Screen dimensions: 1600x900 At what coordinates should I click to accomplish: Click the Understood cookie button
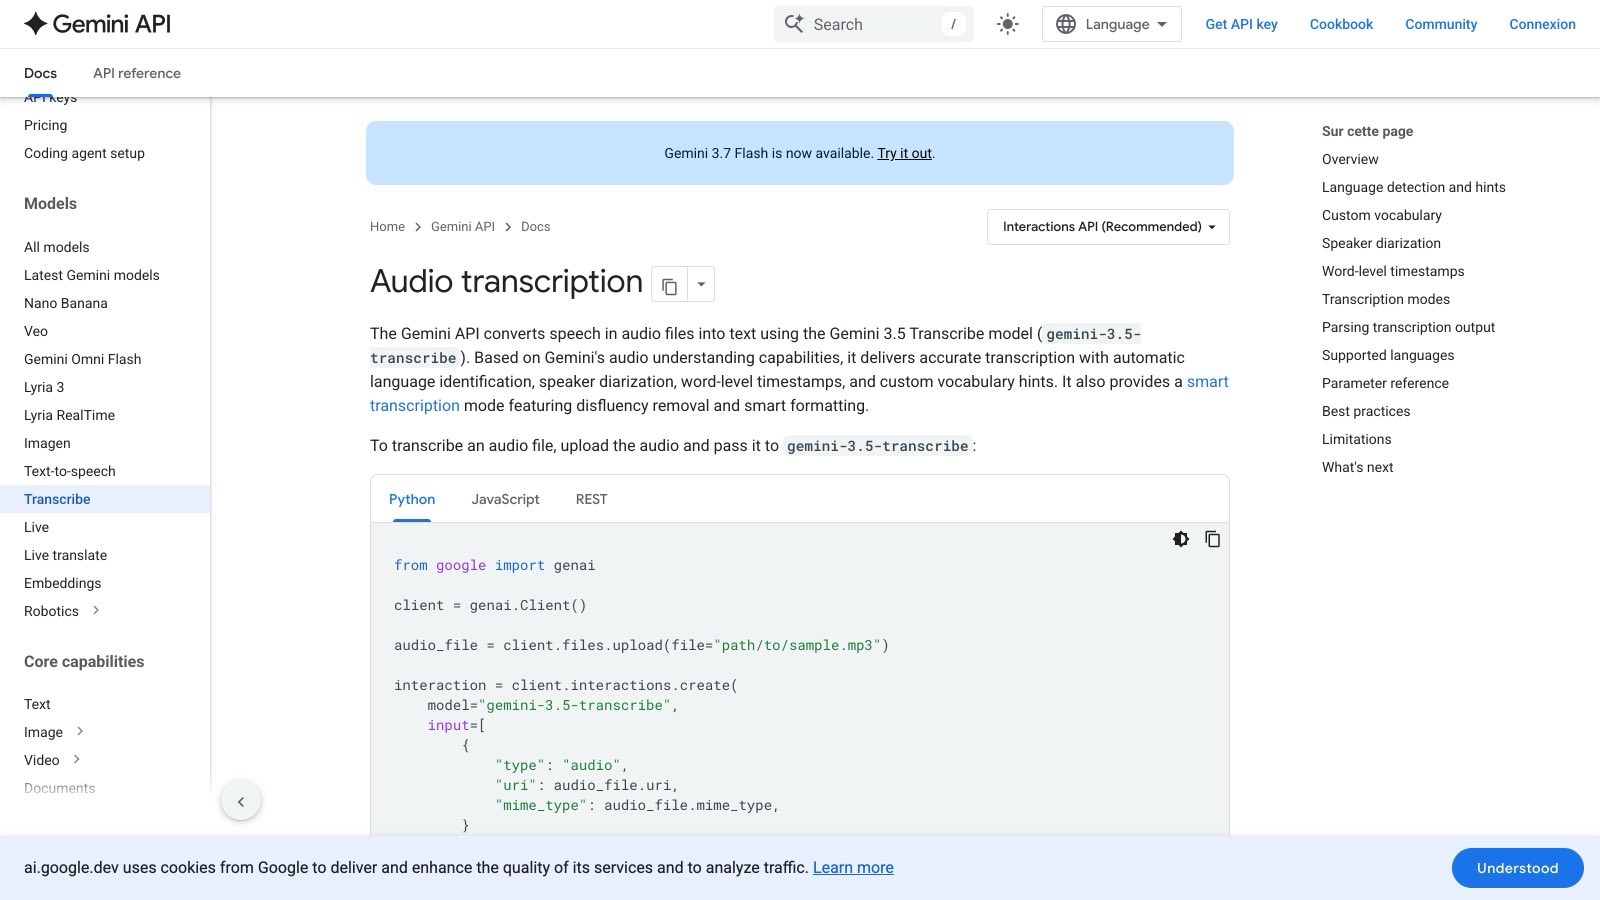click(x=1517, y=868)
